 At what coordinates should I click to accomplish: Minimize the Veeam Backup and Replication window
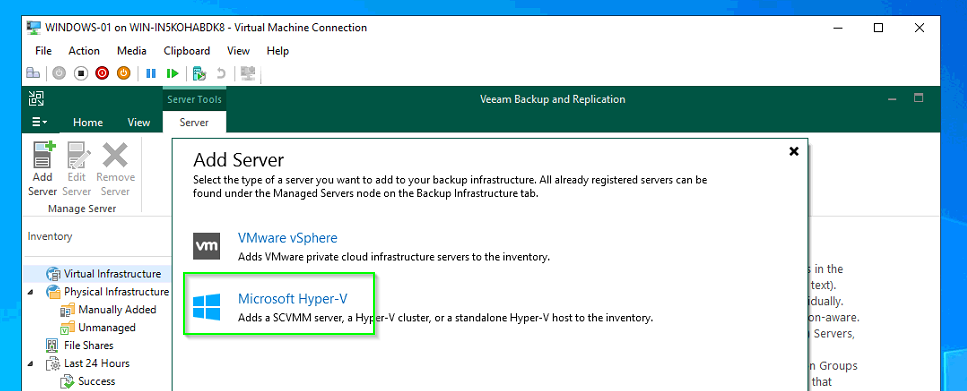[x=892, y=99]
